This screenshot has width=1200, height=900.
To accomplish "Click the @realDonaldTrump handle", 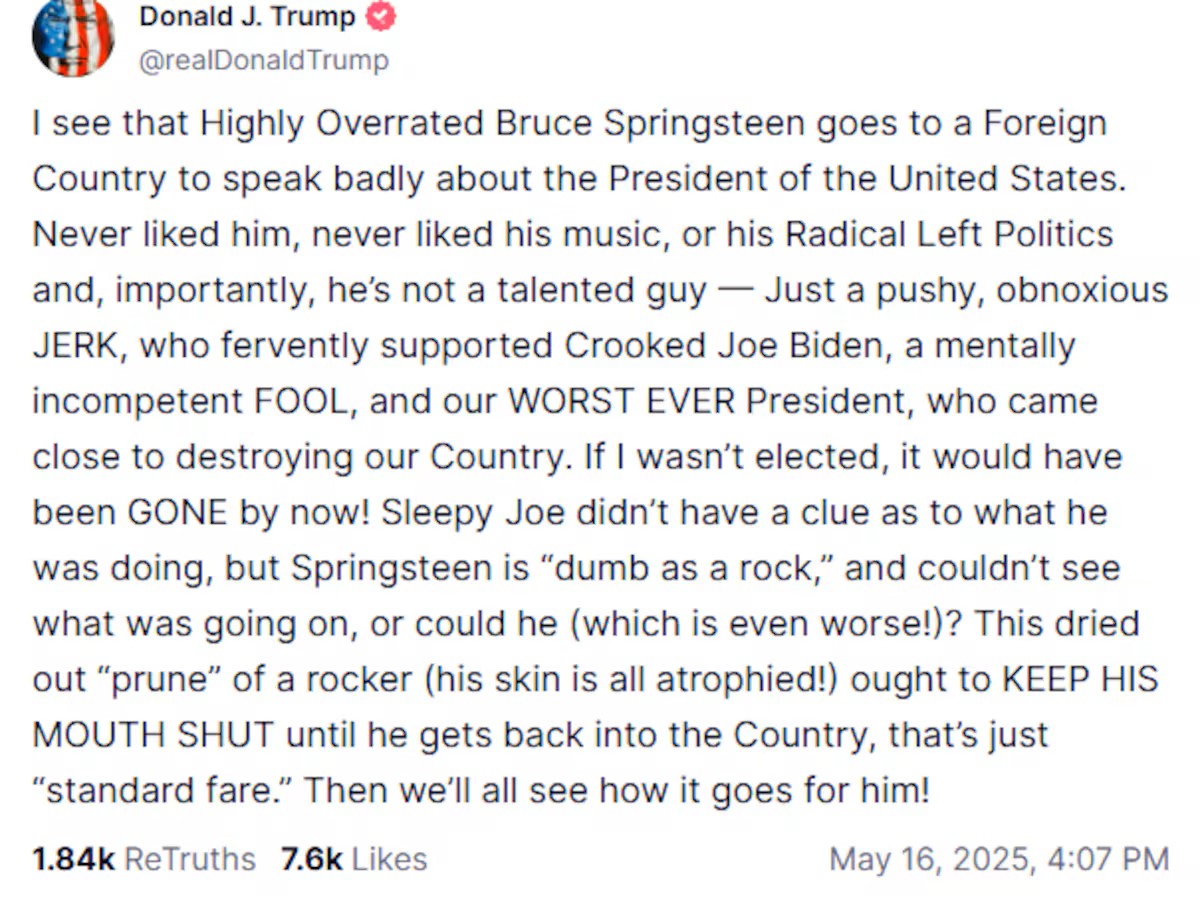I will 264,61.
